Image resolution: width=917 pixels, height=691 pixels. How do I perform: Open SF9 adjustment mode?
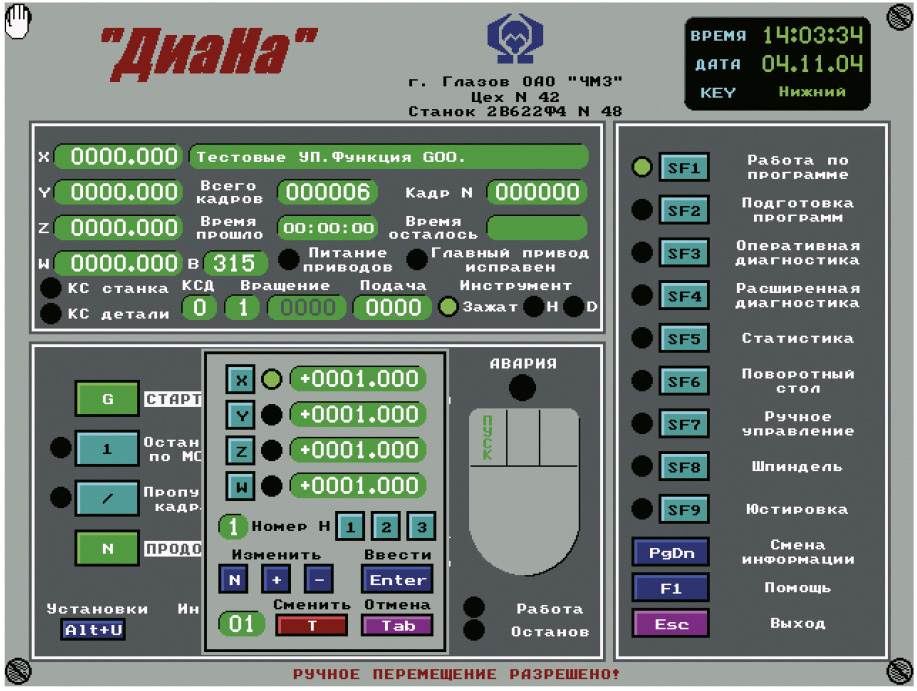(684, 509)
